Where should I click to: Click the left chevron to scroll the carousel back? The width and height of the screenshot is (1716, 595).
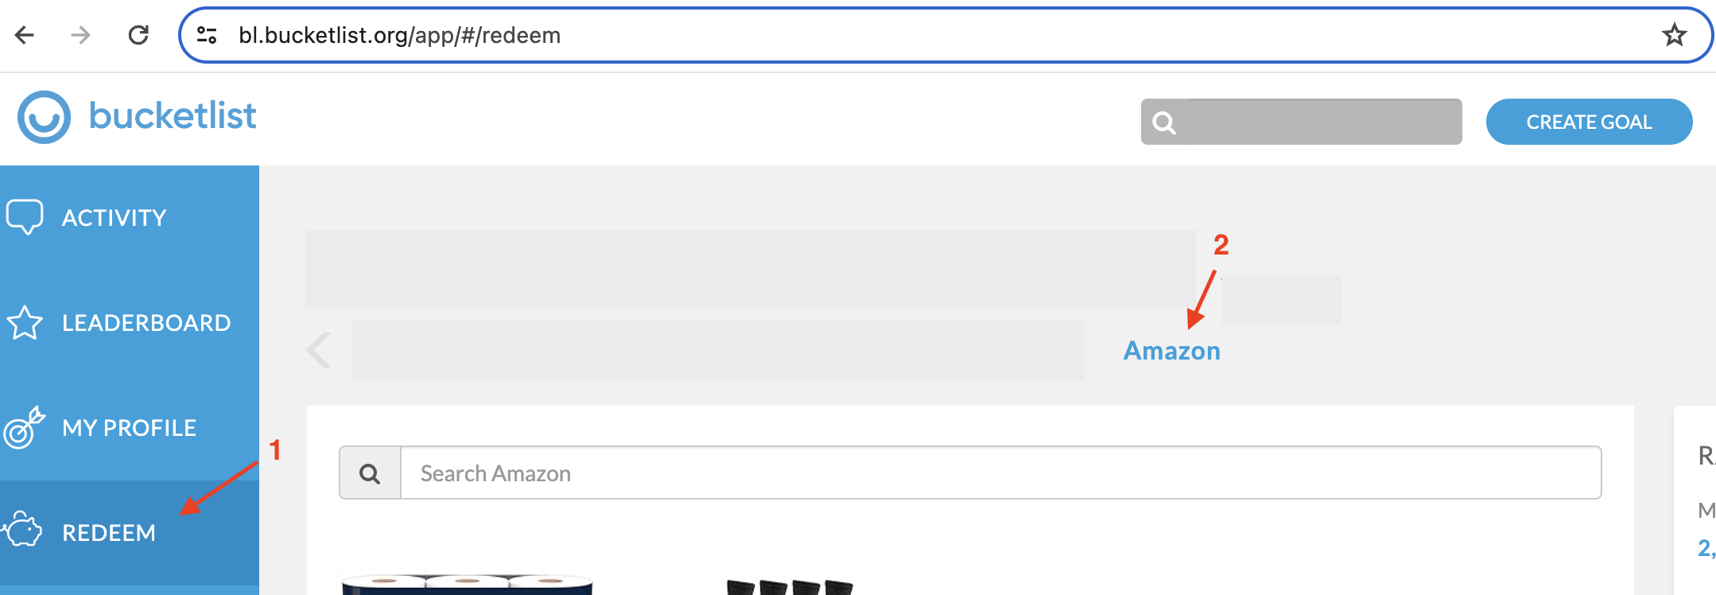pos(317,349)
